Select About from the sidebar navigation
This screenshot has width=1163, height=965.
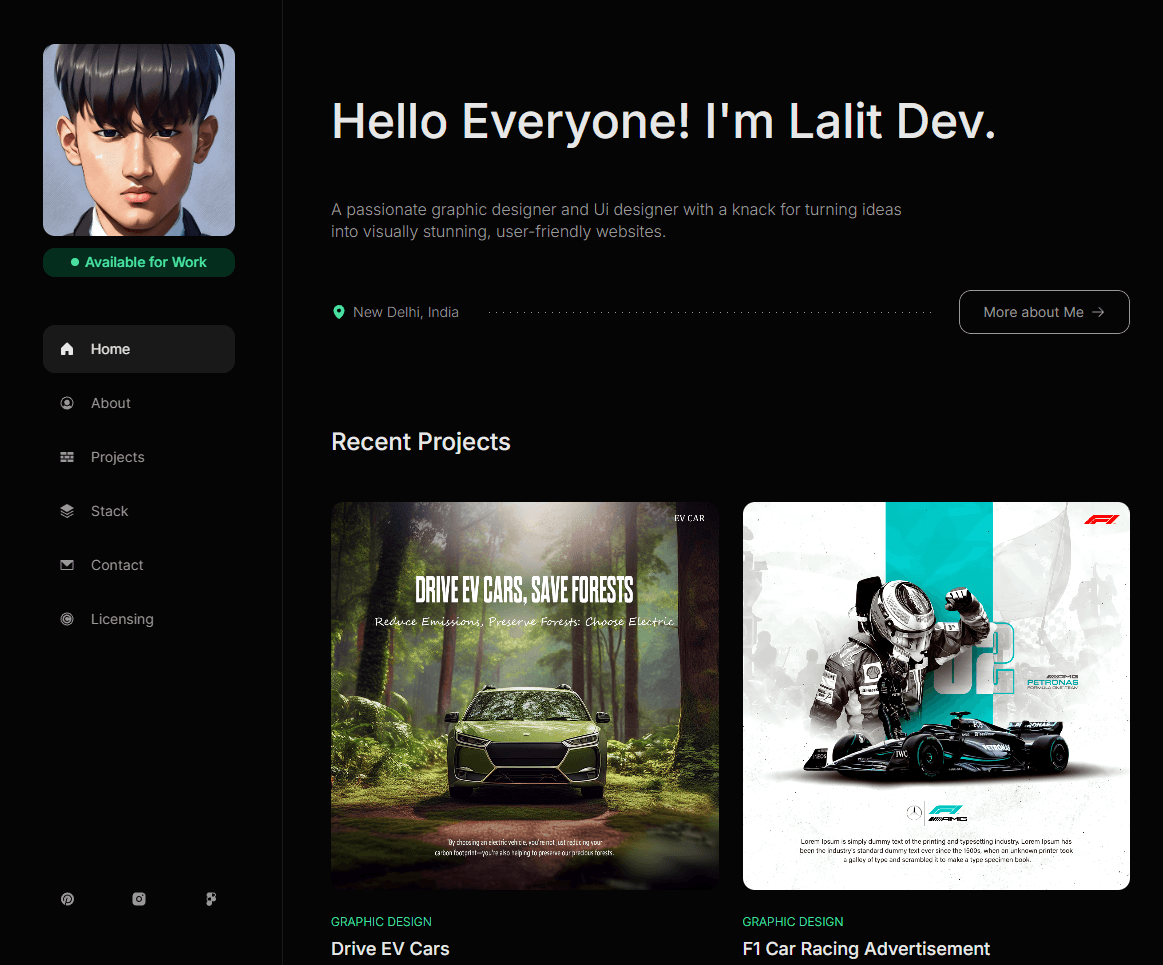click(x=111, y=402)
